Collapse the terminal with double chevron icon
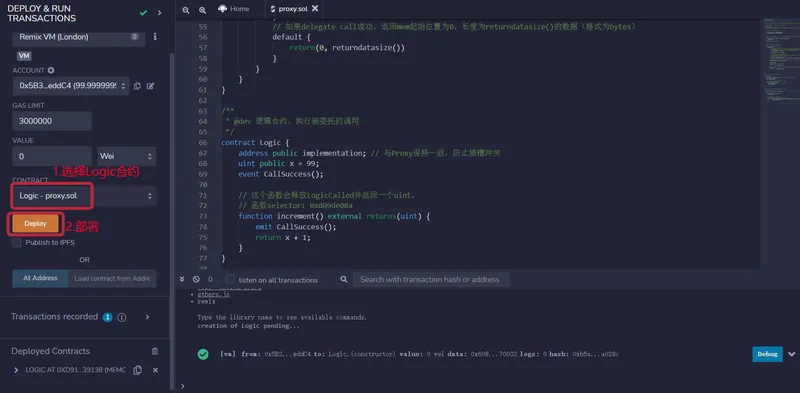 pos(182,280)
